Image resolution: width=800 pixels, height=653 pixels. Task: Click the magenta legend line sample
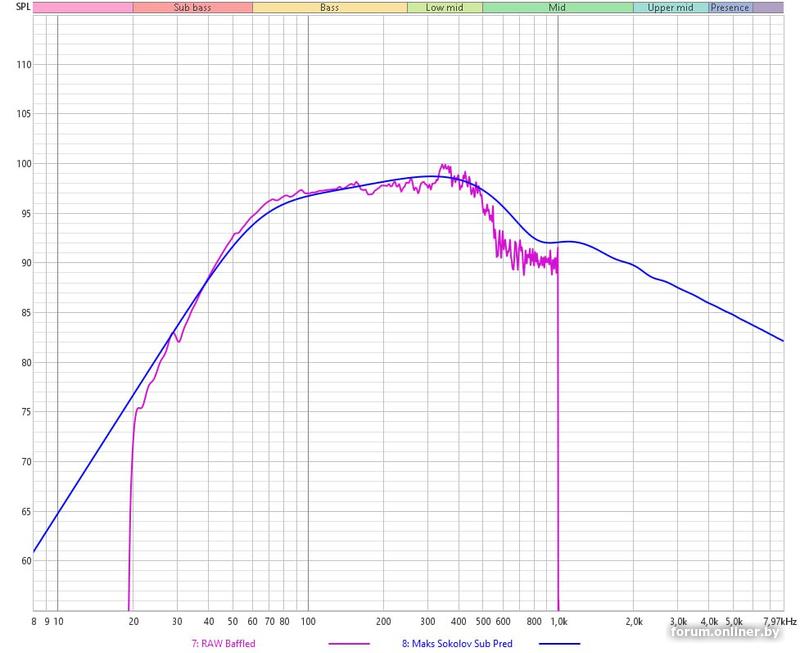(349, 644)
